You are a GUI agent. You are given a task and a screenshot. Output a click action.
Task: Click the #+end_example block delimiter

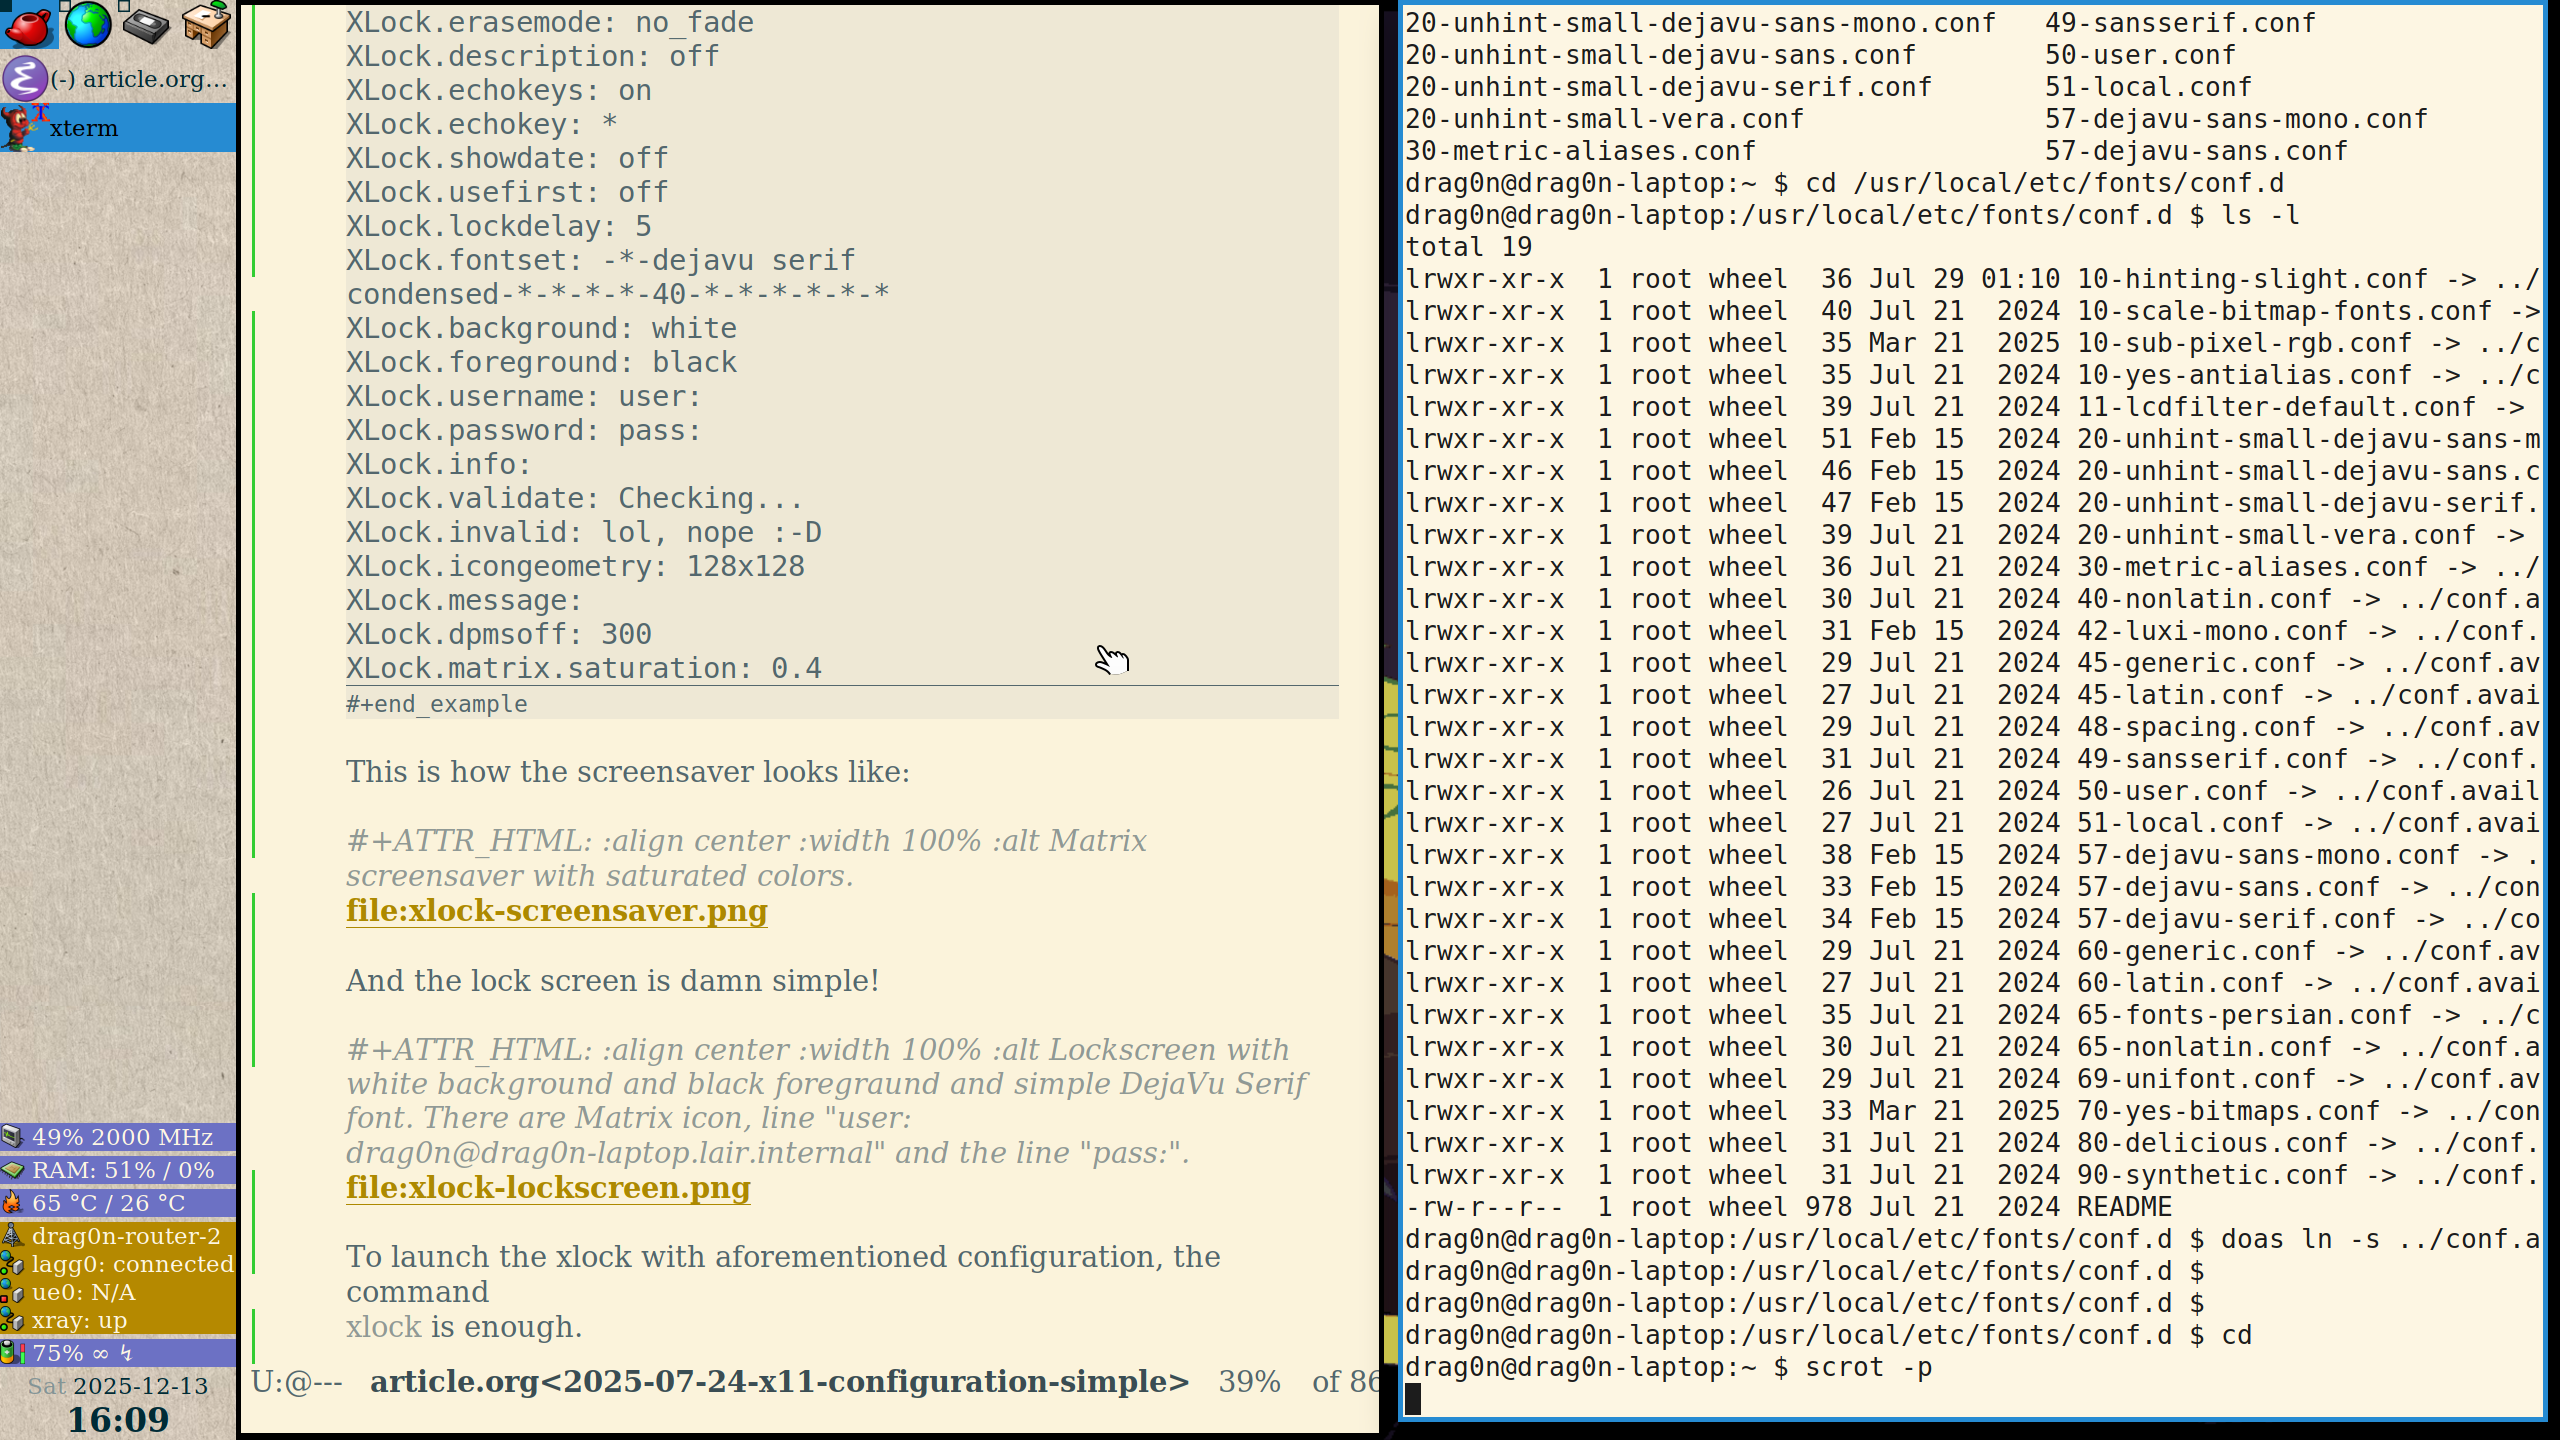click(436, 704)
